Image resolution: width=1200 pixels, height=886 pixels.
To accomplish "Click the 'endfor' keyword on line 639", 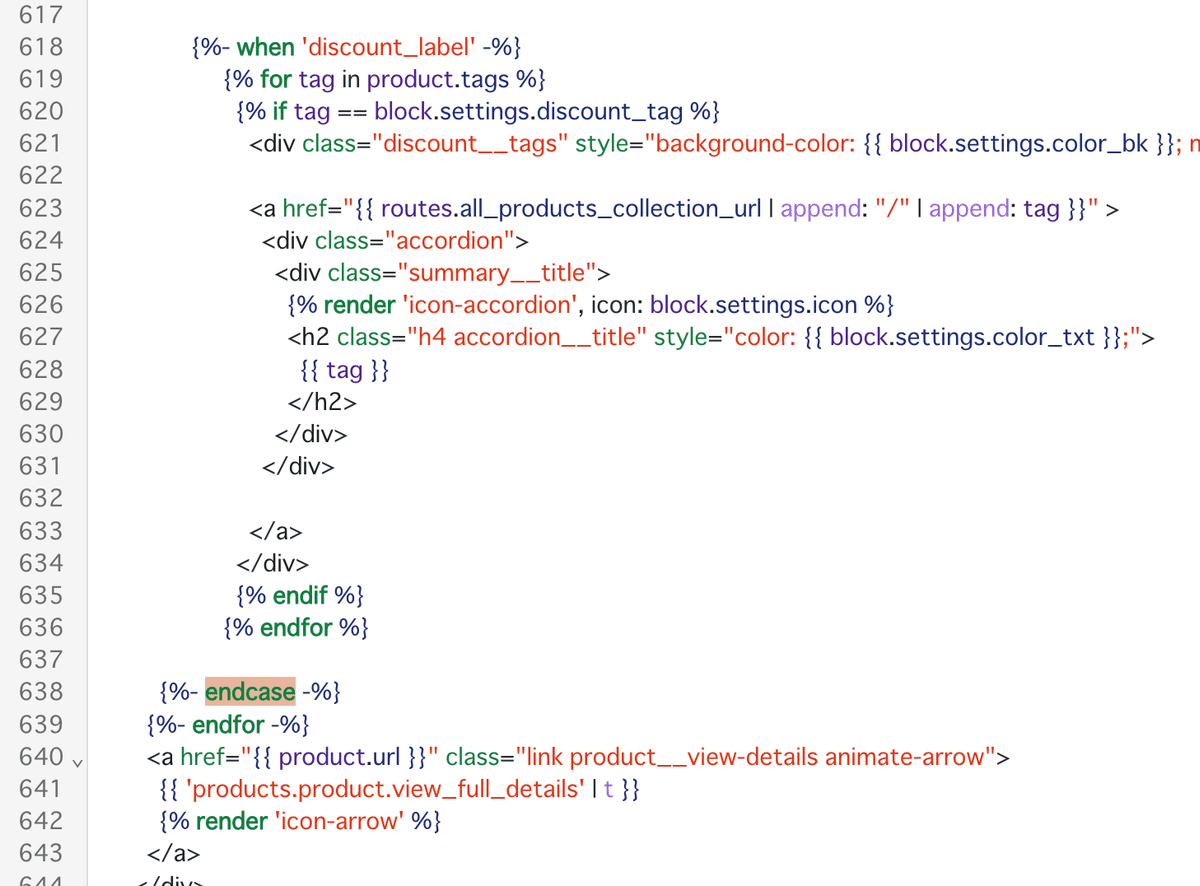I will coord(229,724).
